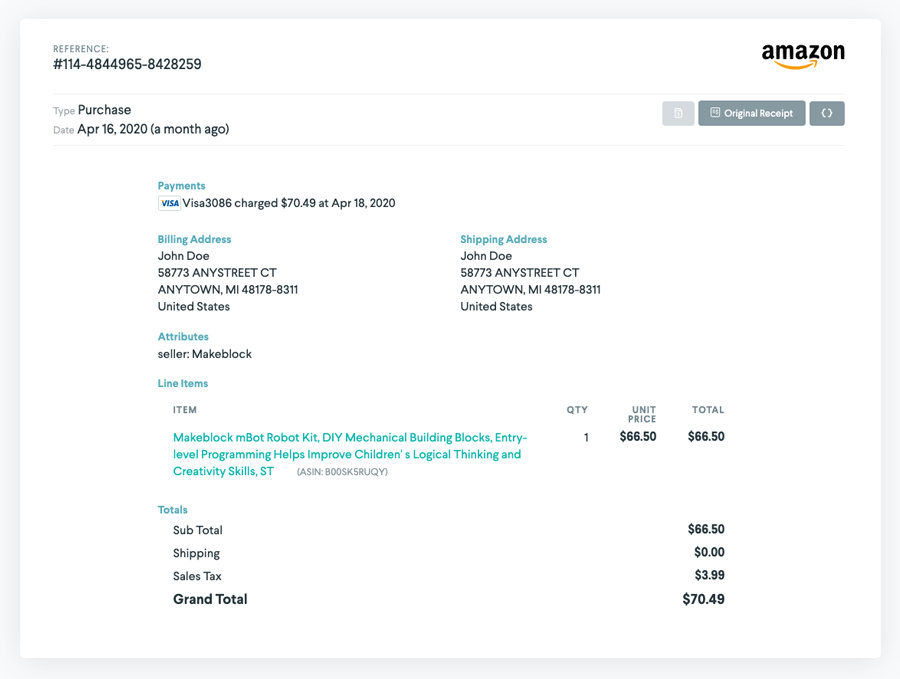
Task: Select the Billing Address heading
Action: point(194,239)
